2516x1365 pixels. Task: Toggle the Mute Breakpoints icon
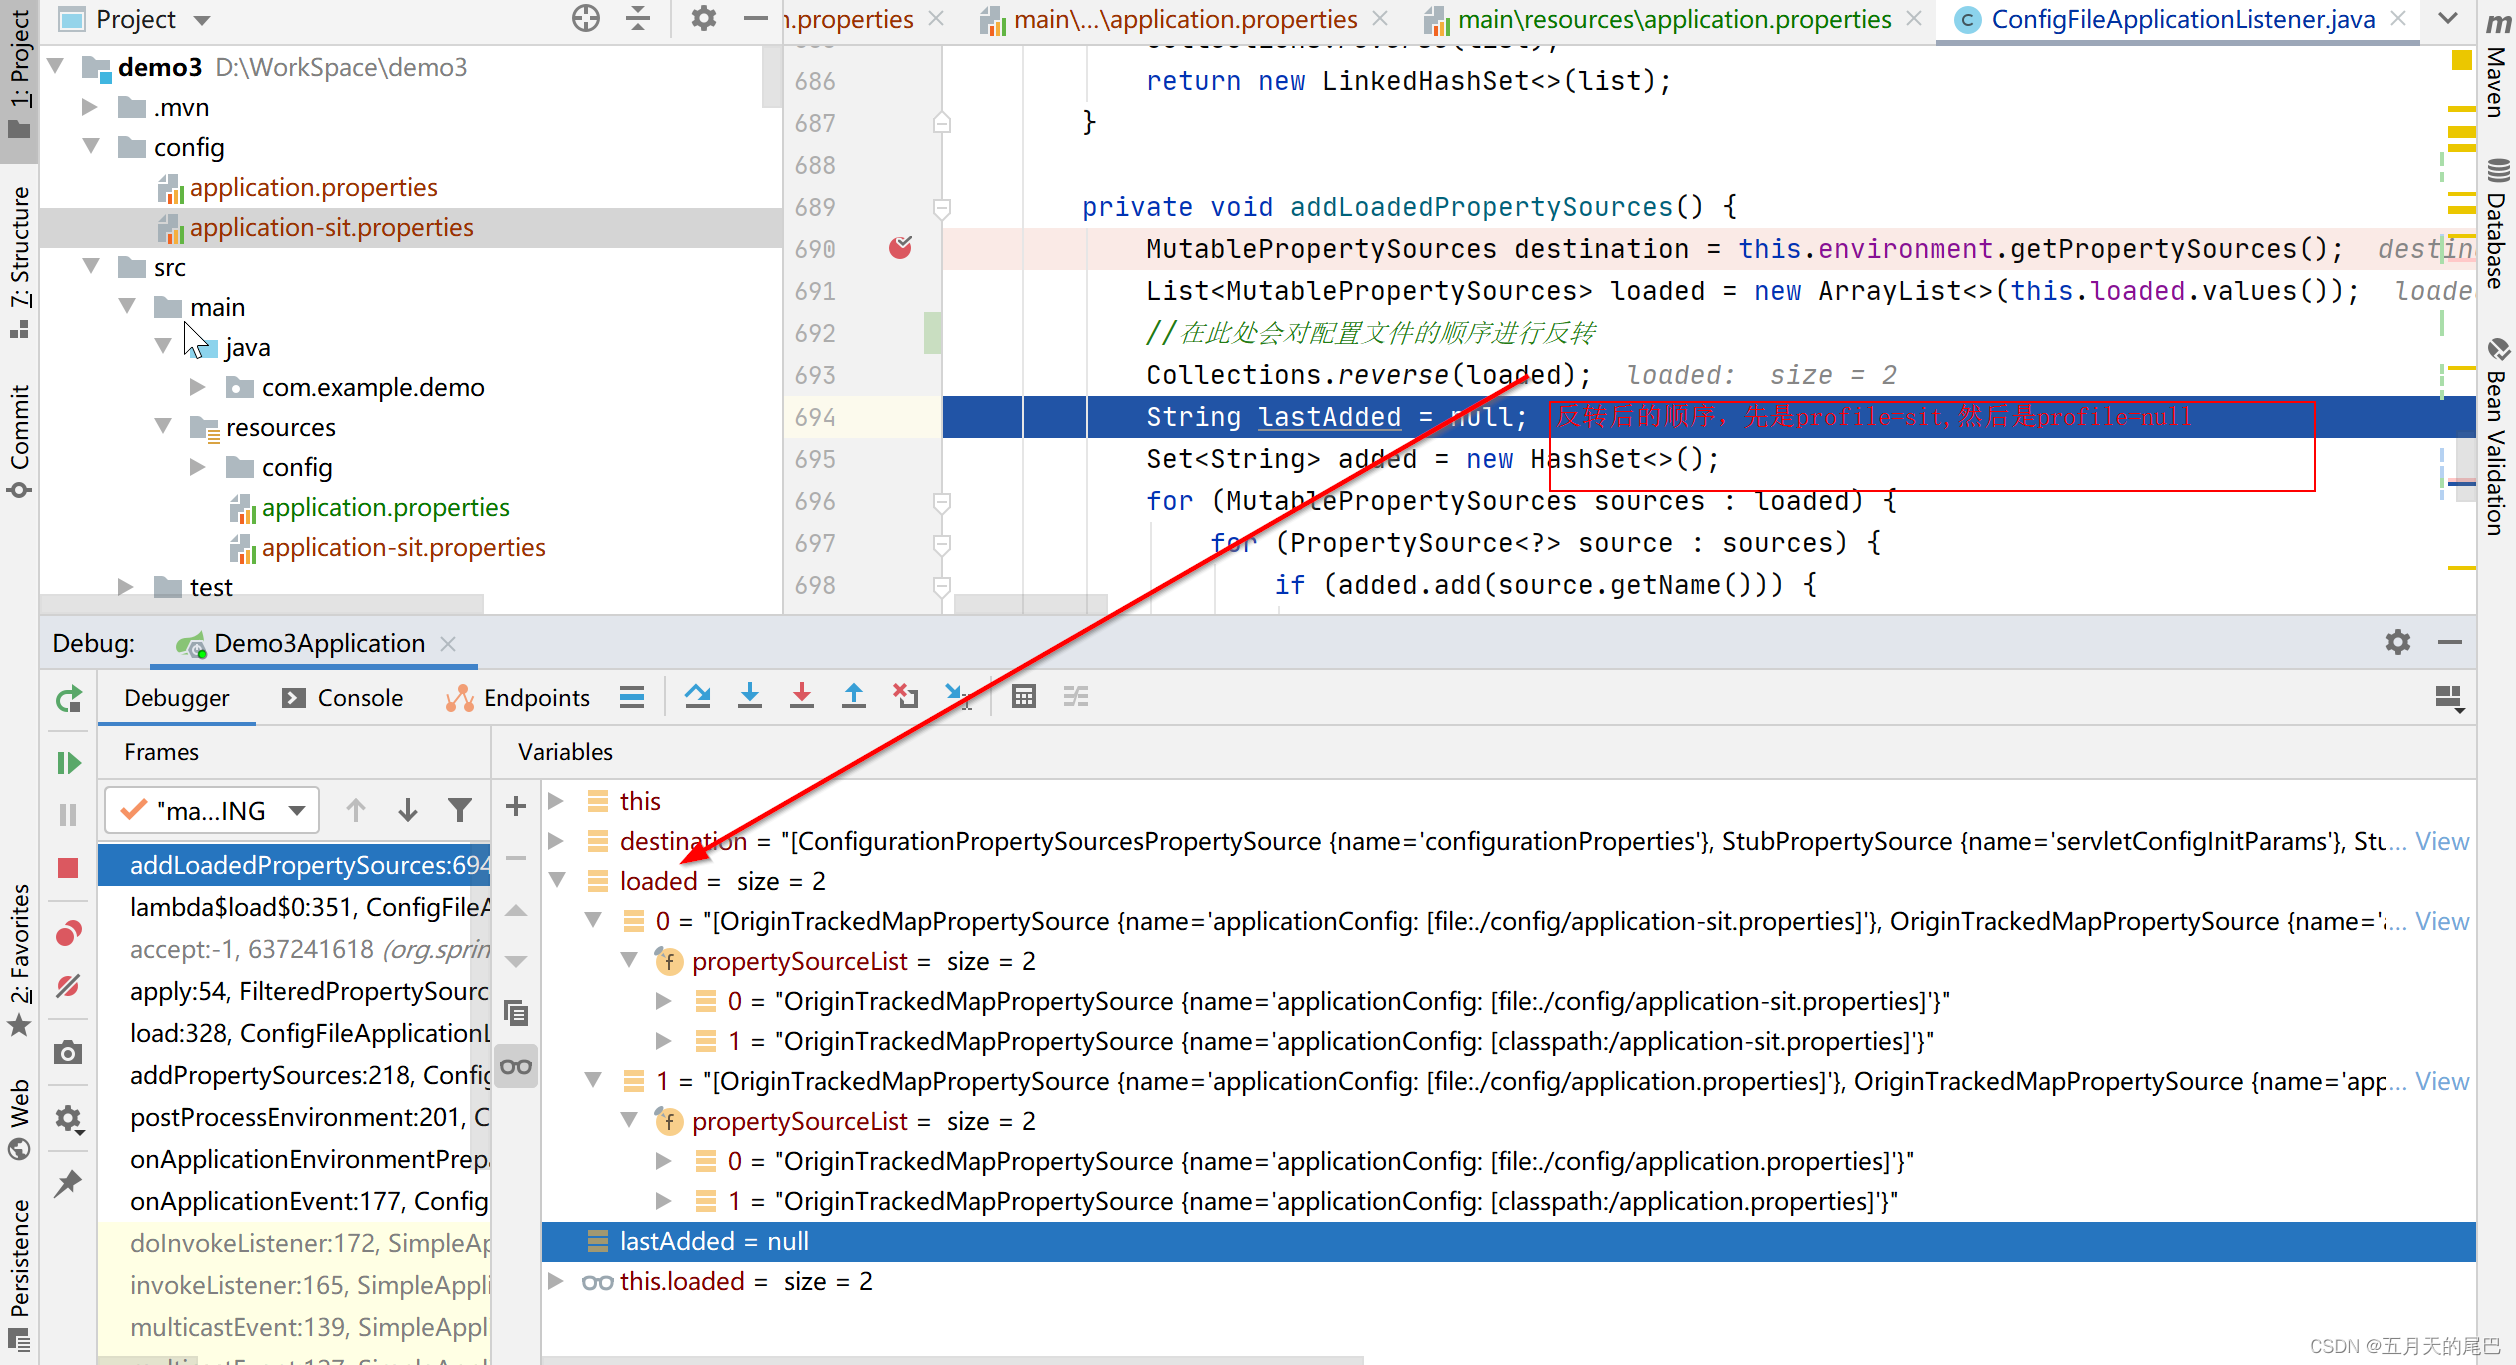[x=68, y=987]
